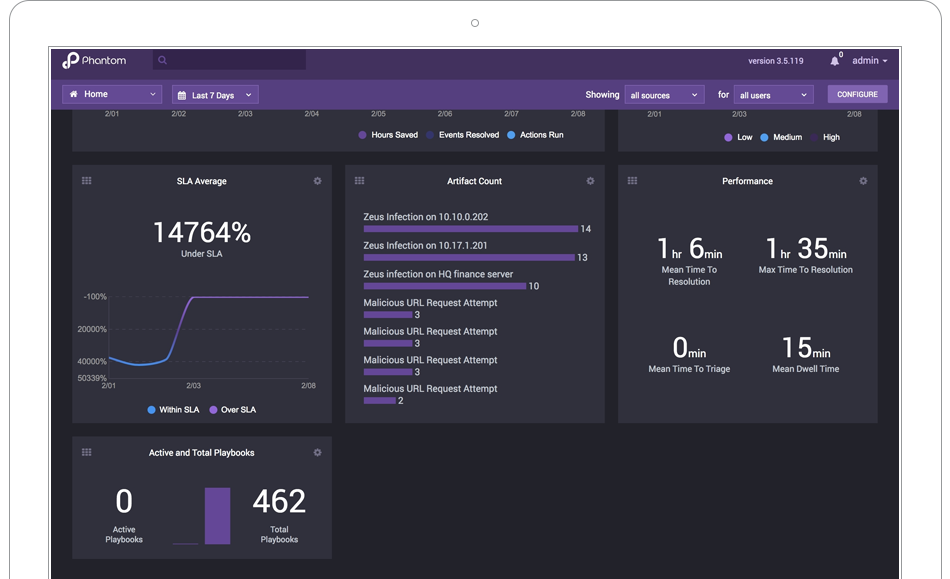
Task: Toggle the Medium severity legend series
Action: pyautogui.click(x=782, y=137)
